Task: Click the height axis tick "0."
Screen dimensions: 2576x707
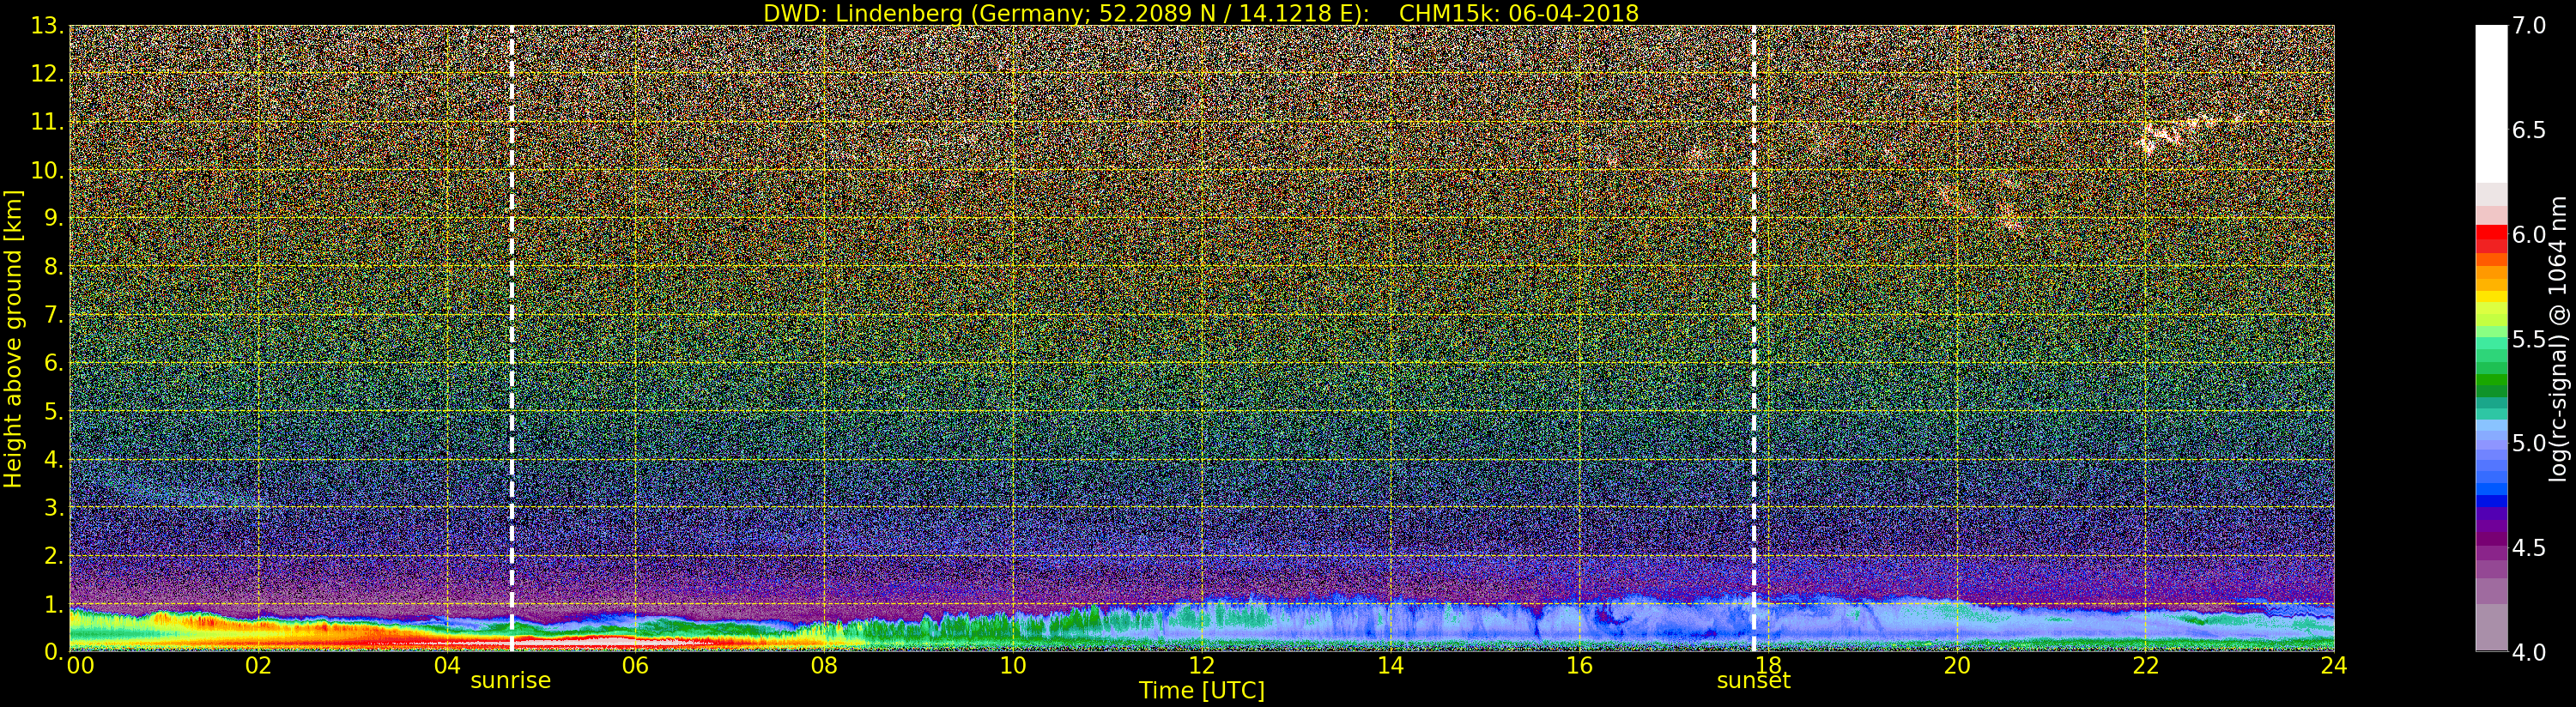Action: [54, 652]
